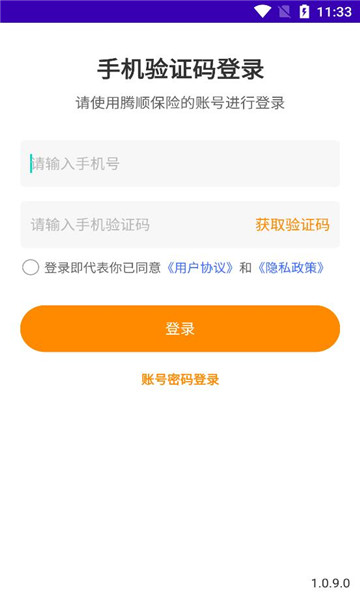Tap the 1.0.9.0 version number text

331,583
